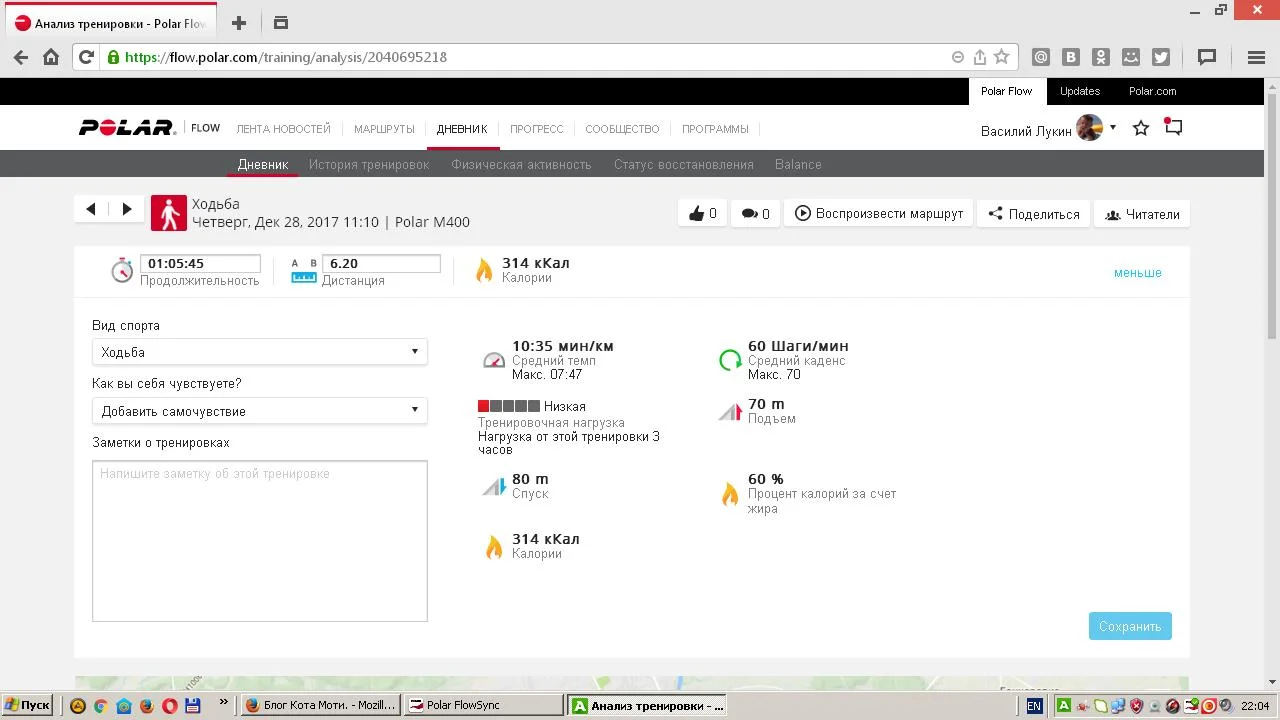Open the Odnoklassniki toolbar icon
1280x720 pixels.
pos(1101,57)
